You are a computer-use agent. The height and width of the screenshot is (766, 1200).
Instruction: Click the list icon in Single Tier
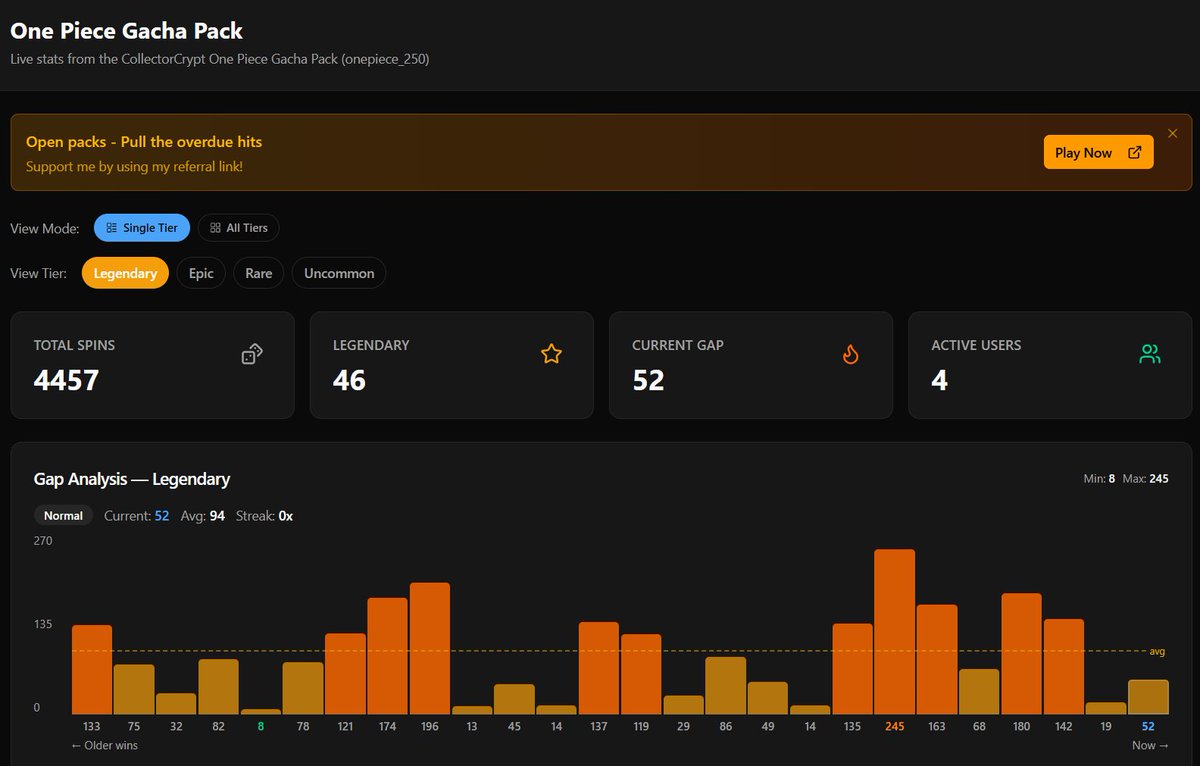[x=112, y=228]
